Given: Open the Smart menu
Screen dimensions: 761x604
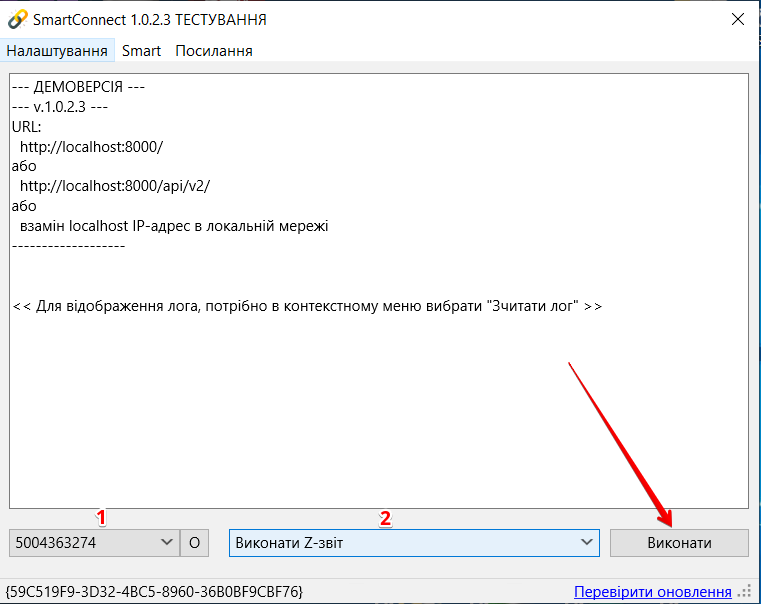Looking at the screenshot, I should coord(141,50).
